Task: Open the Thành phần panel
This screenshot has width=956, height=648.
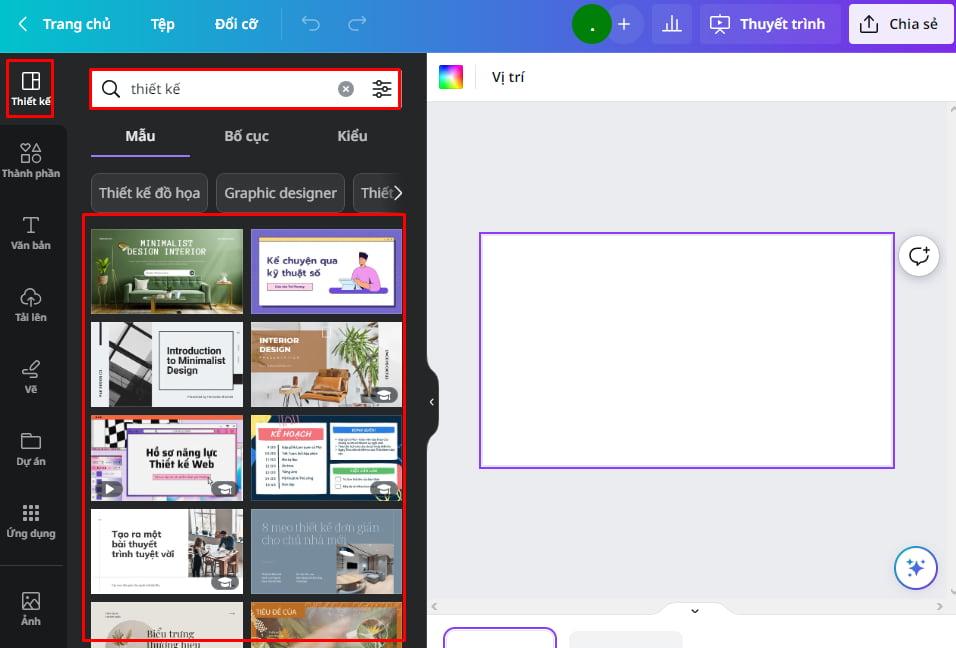Action: (31, 160)
